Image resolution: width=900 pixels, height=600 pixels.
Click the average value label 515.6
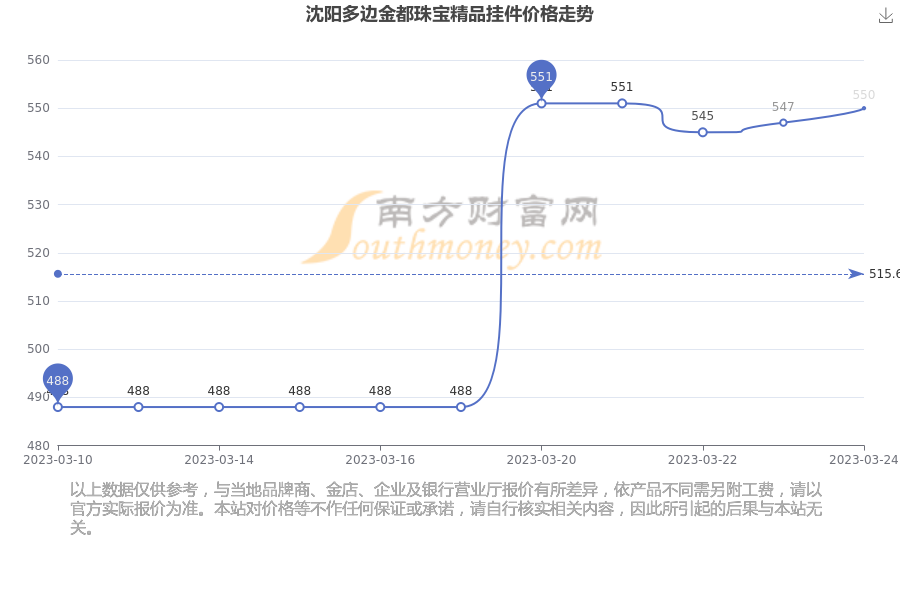(884, 274)
